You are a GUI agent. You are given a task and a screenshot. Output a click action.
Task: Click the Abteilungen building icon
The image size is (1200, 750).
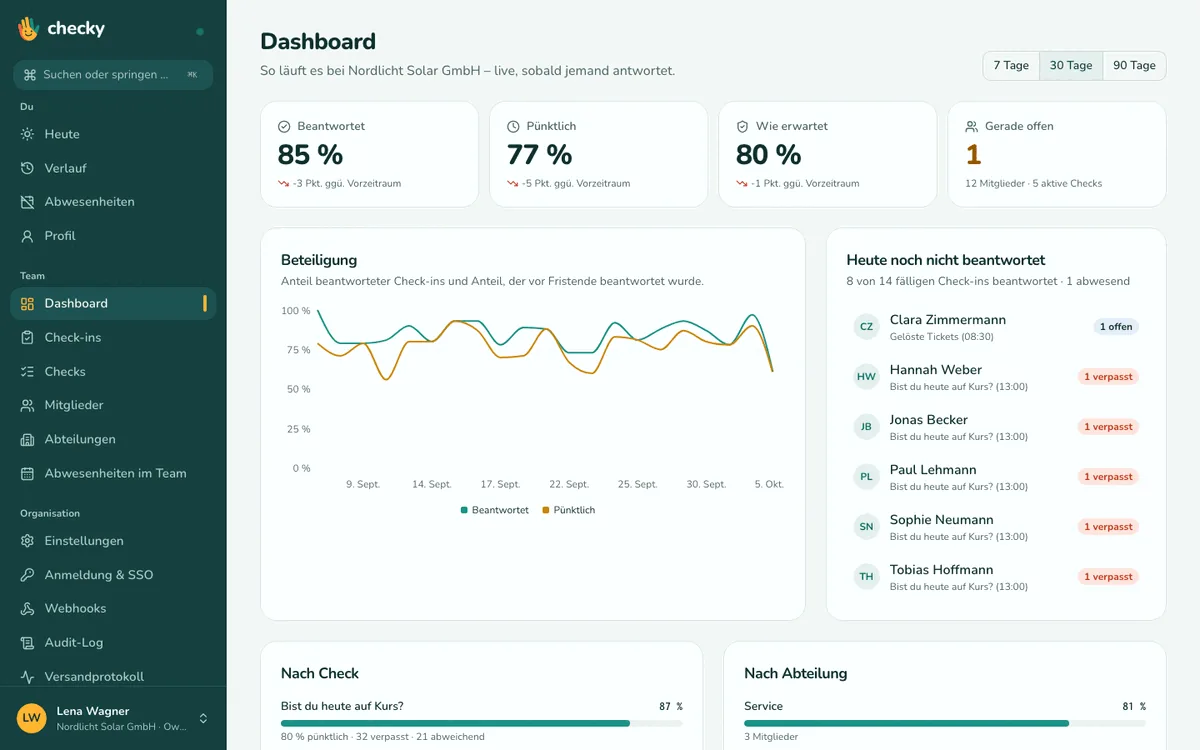coord(27,440)
